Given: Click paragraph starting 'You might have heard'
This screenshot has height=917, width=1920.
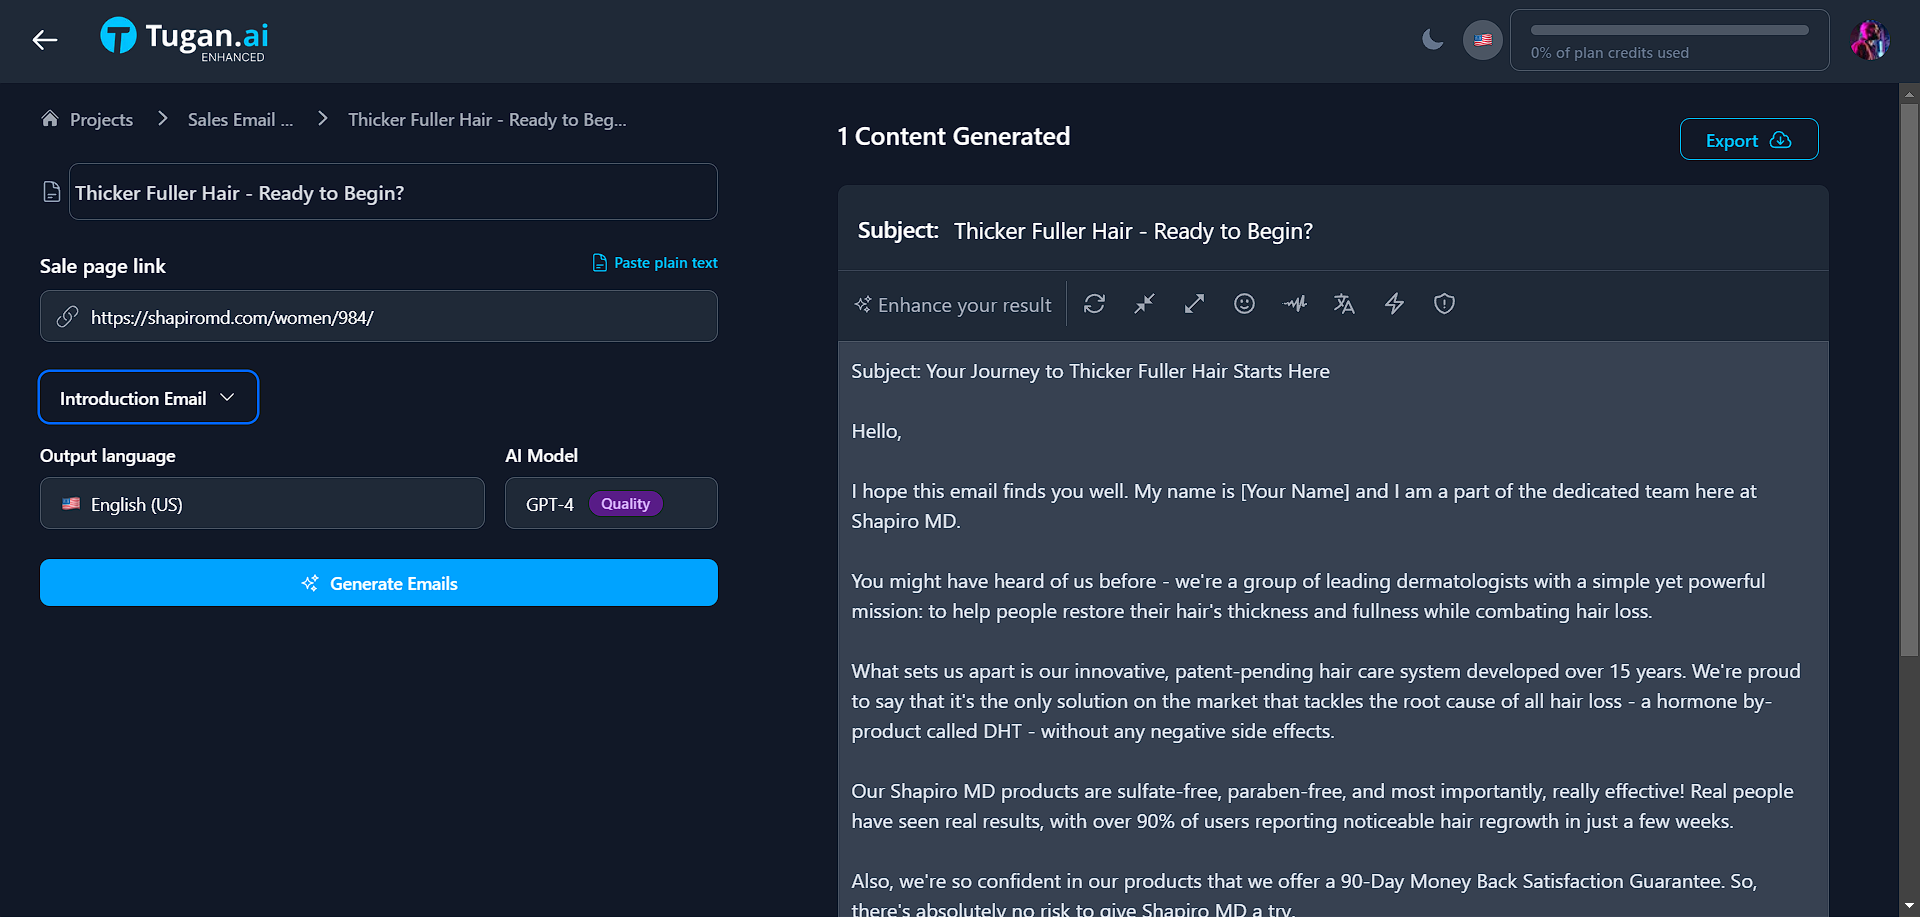Looking at the screenshot, I should tap(1308, 596).
